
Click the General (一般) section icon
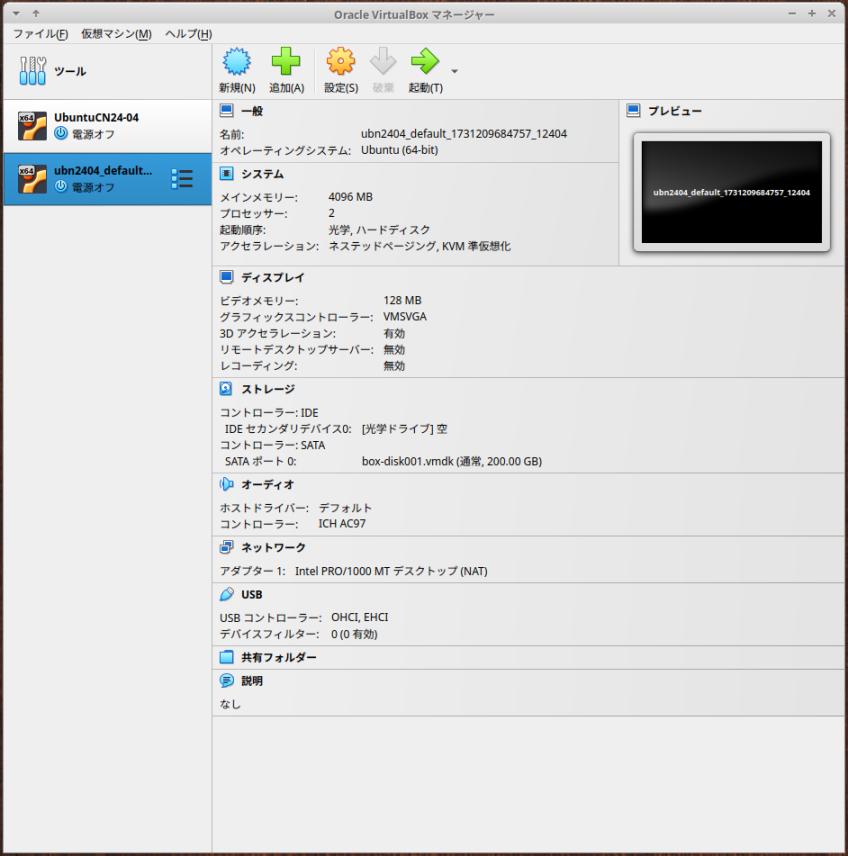(227, 111)
